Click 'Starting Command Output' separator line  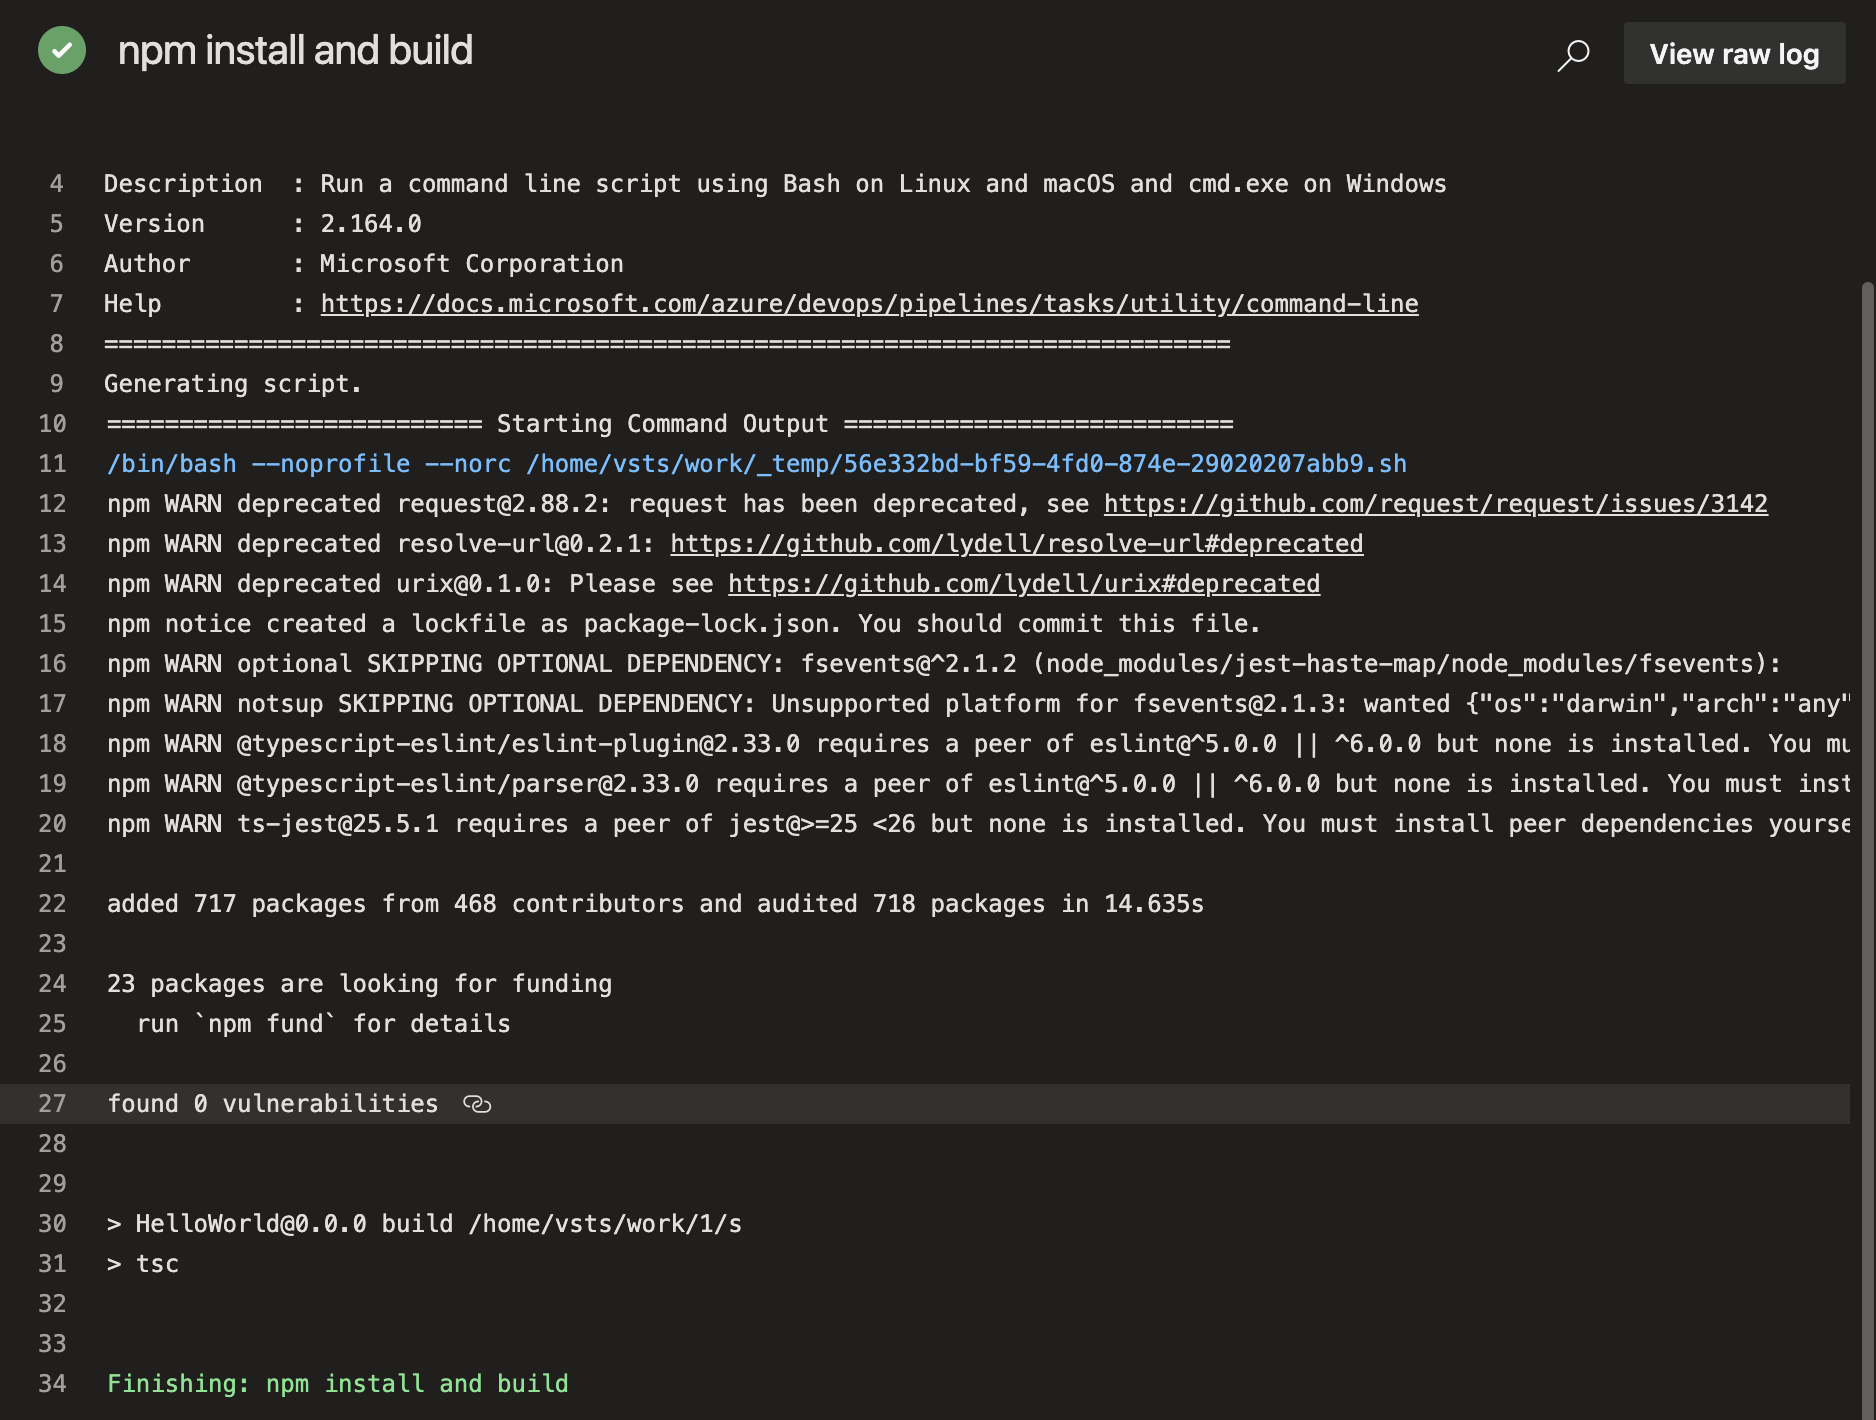[670, 424]
